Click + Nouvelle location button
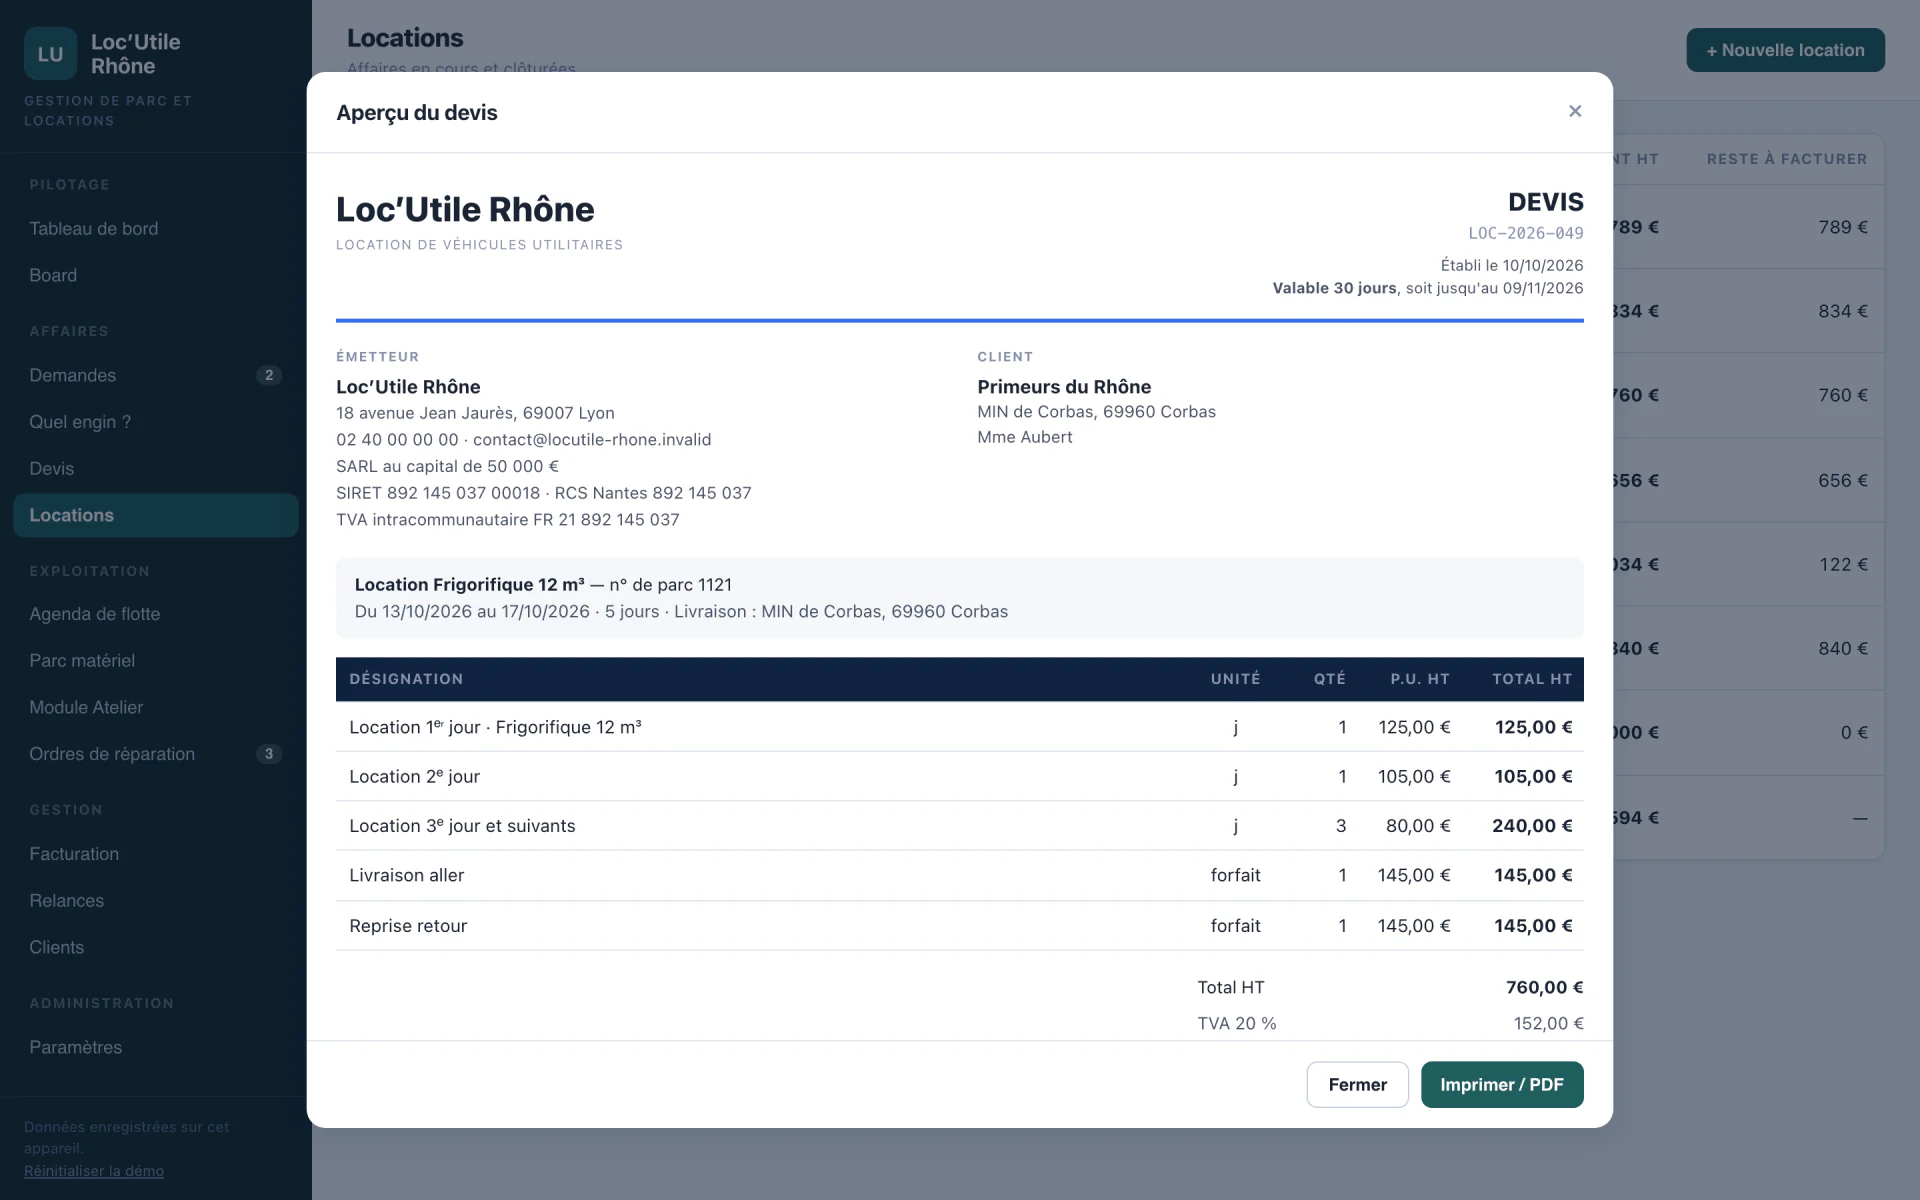The width and height of the screenshot is (1920, 1200). click(1785, 50)
